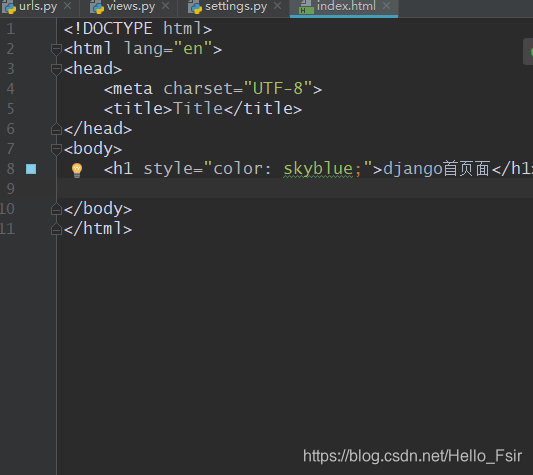Click line number 9 in the gutter
Screen dimensions: 533x475
pos(11,189)
